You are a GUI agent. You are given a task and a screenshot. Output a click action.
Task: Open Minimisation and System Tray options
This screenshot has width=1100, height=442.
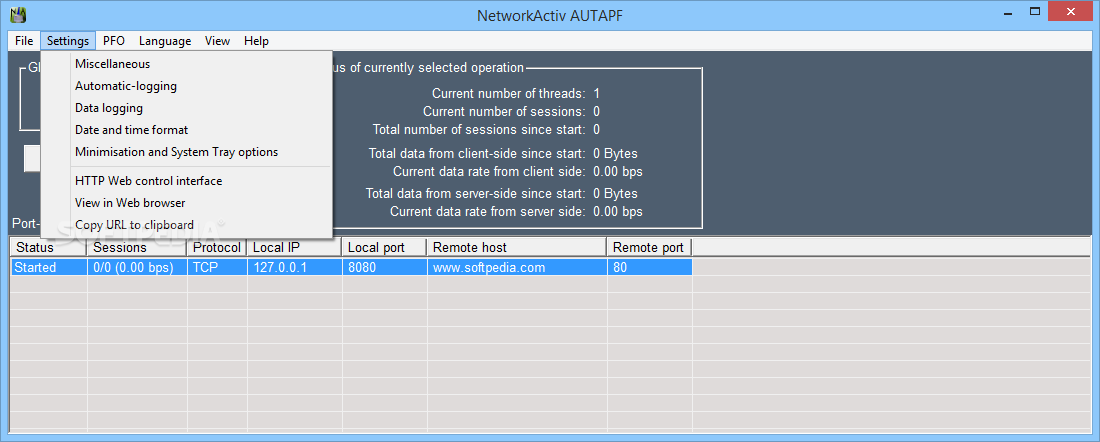[x=187, y=152]
